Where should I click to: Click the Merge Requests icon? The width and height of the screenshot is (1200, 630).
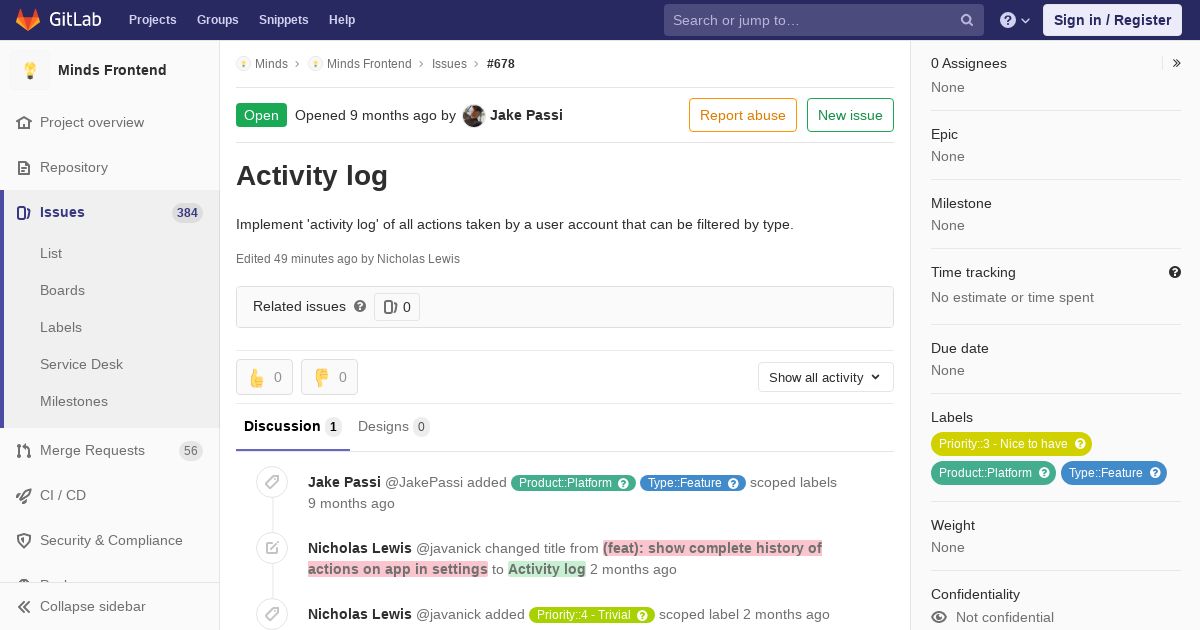24,451
